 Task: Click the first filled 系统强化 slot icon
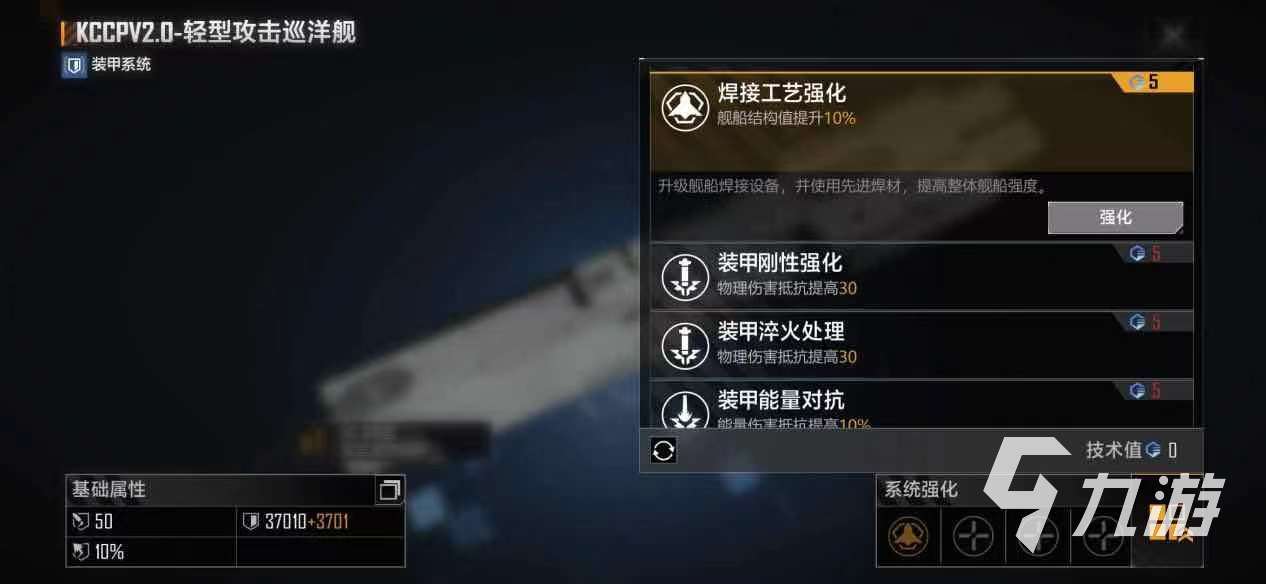click(x=908, y=537)
